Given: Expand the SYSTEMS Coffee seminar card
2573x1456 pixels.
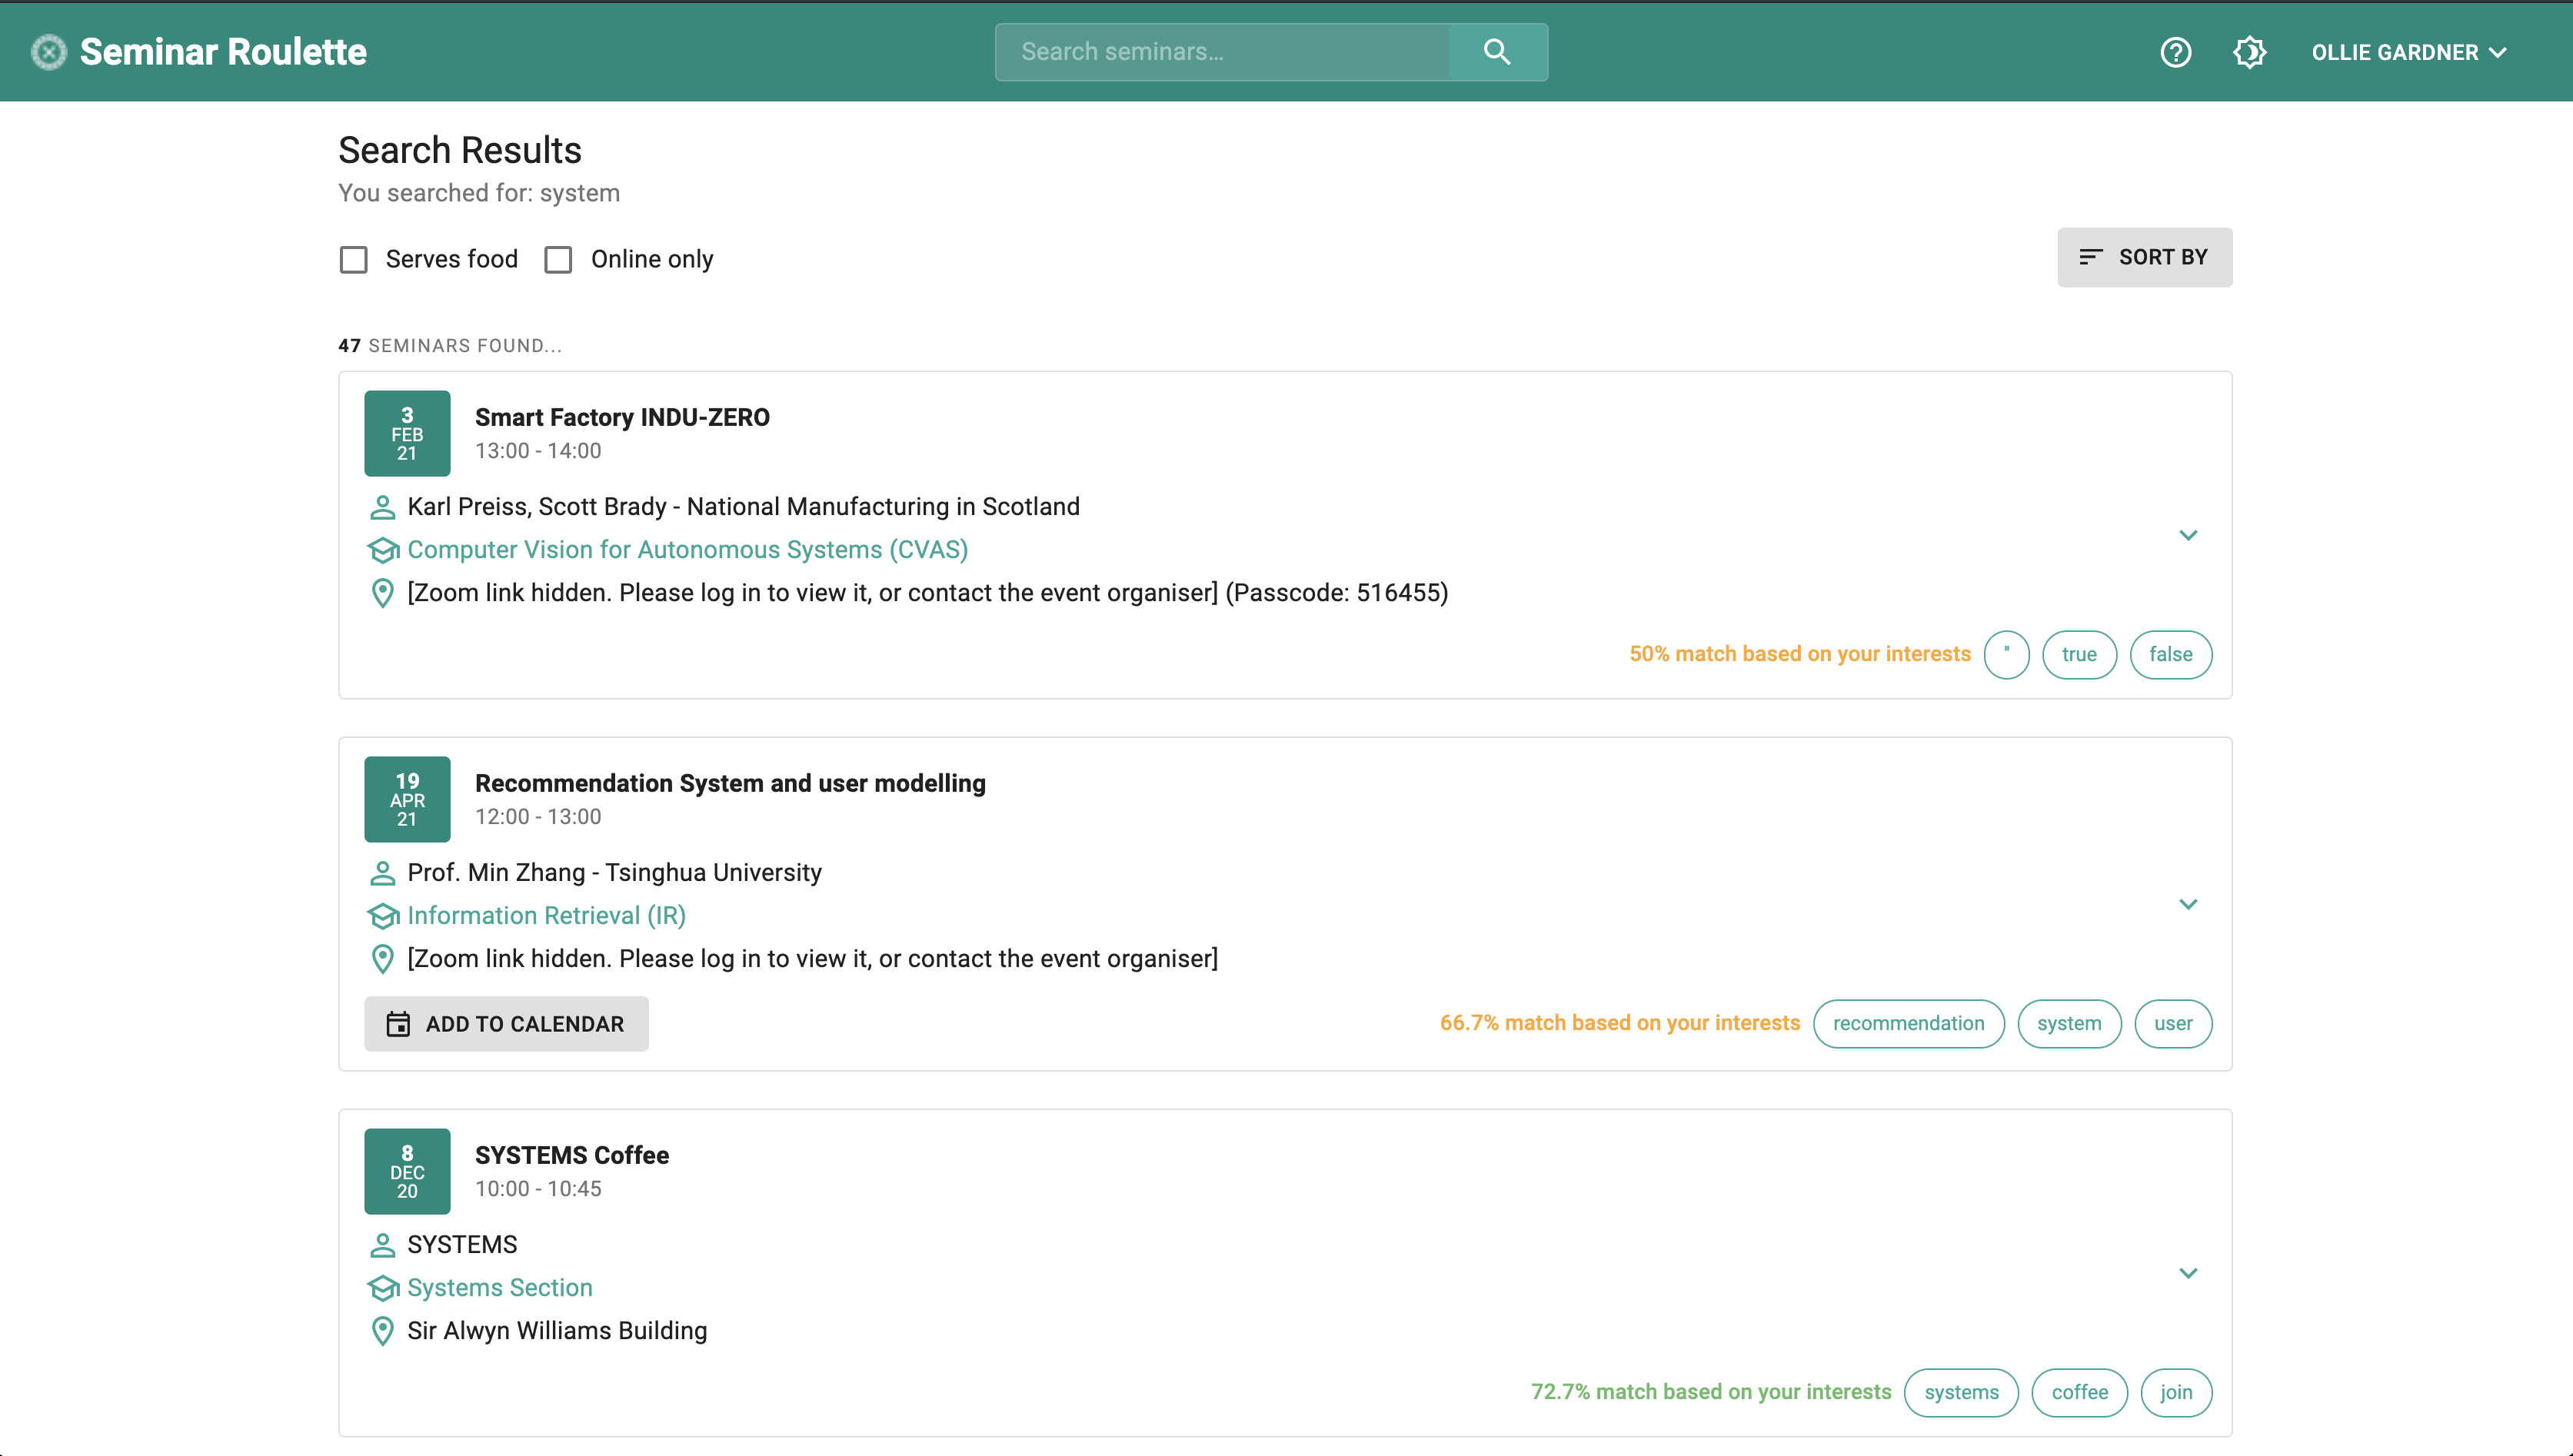Looking at the screenshot, I should [2188, 1273].
